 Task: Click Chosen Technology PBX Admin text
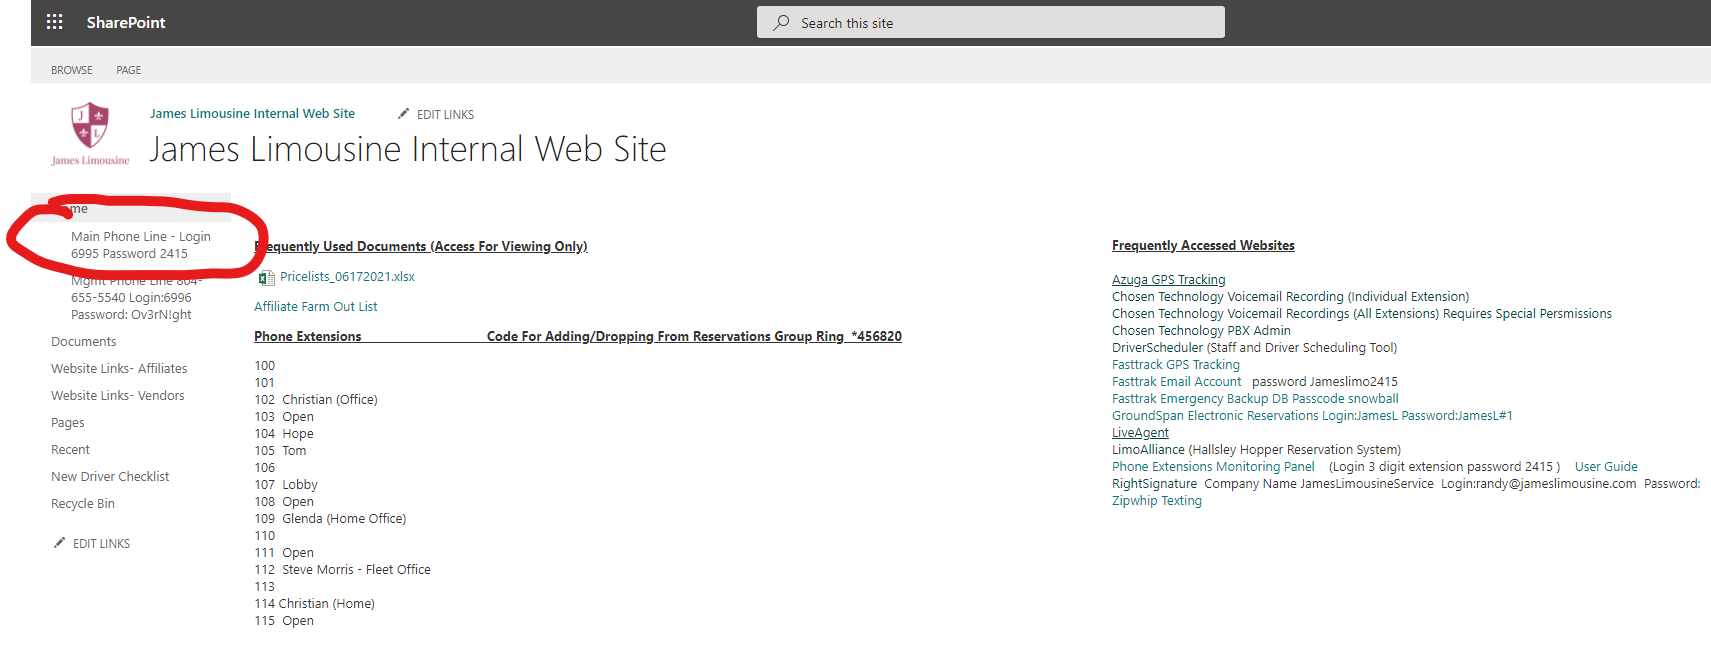click(x=1201, y=331)
